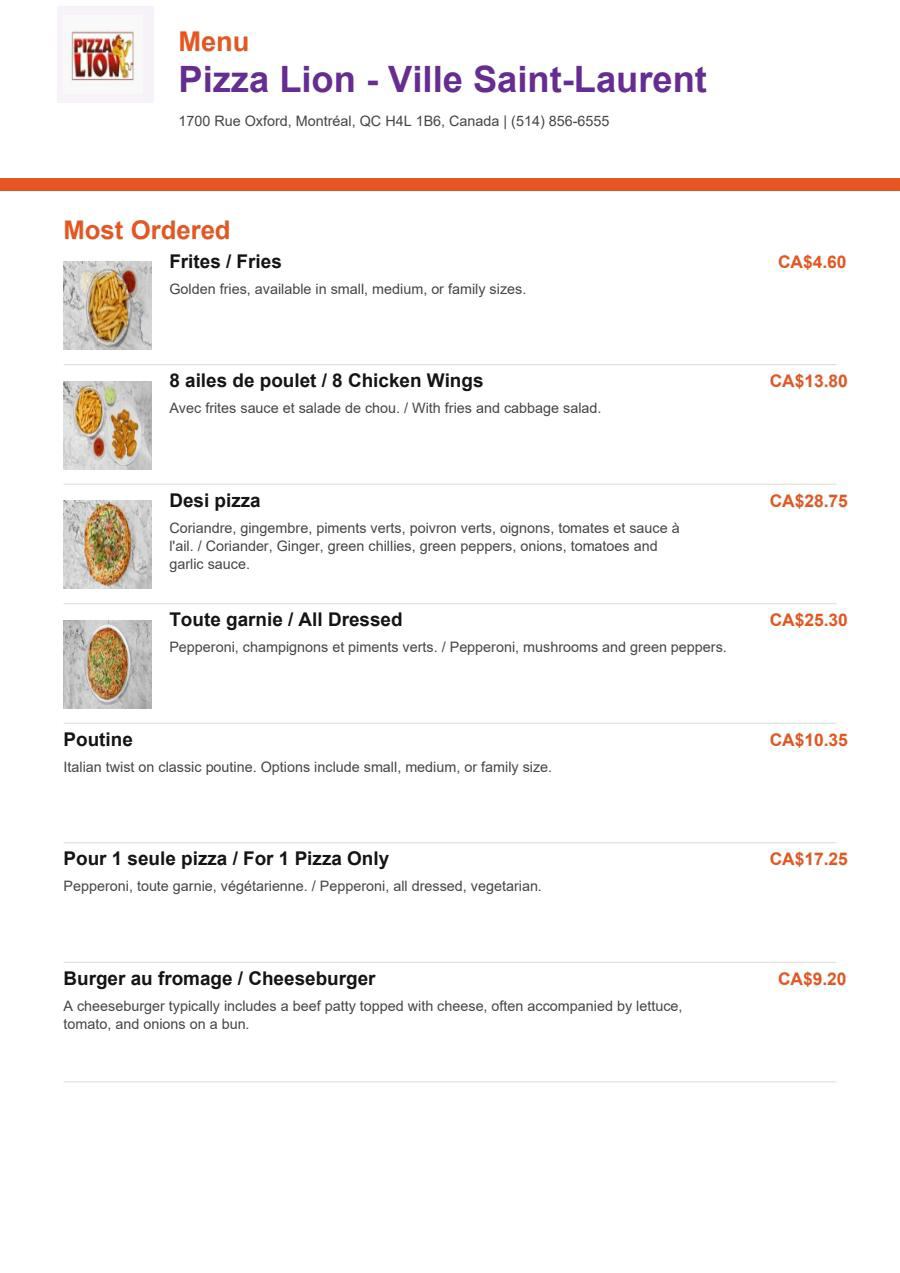
Task: Click the CA$4.60 fries price
Action: [x=812, y=263]
